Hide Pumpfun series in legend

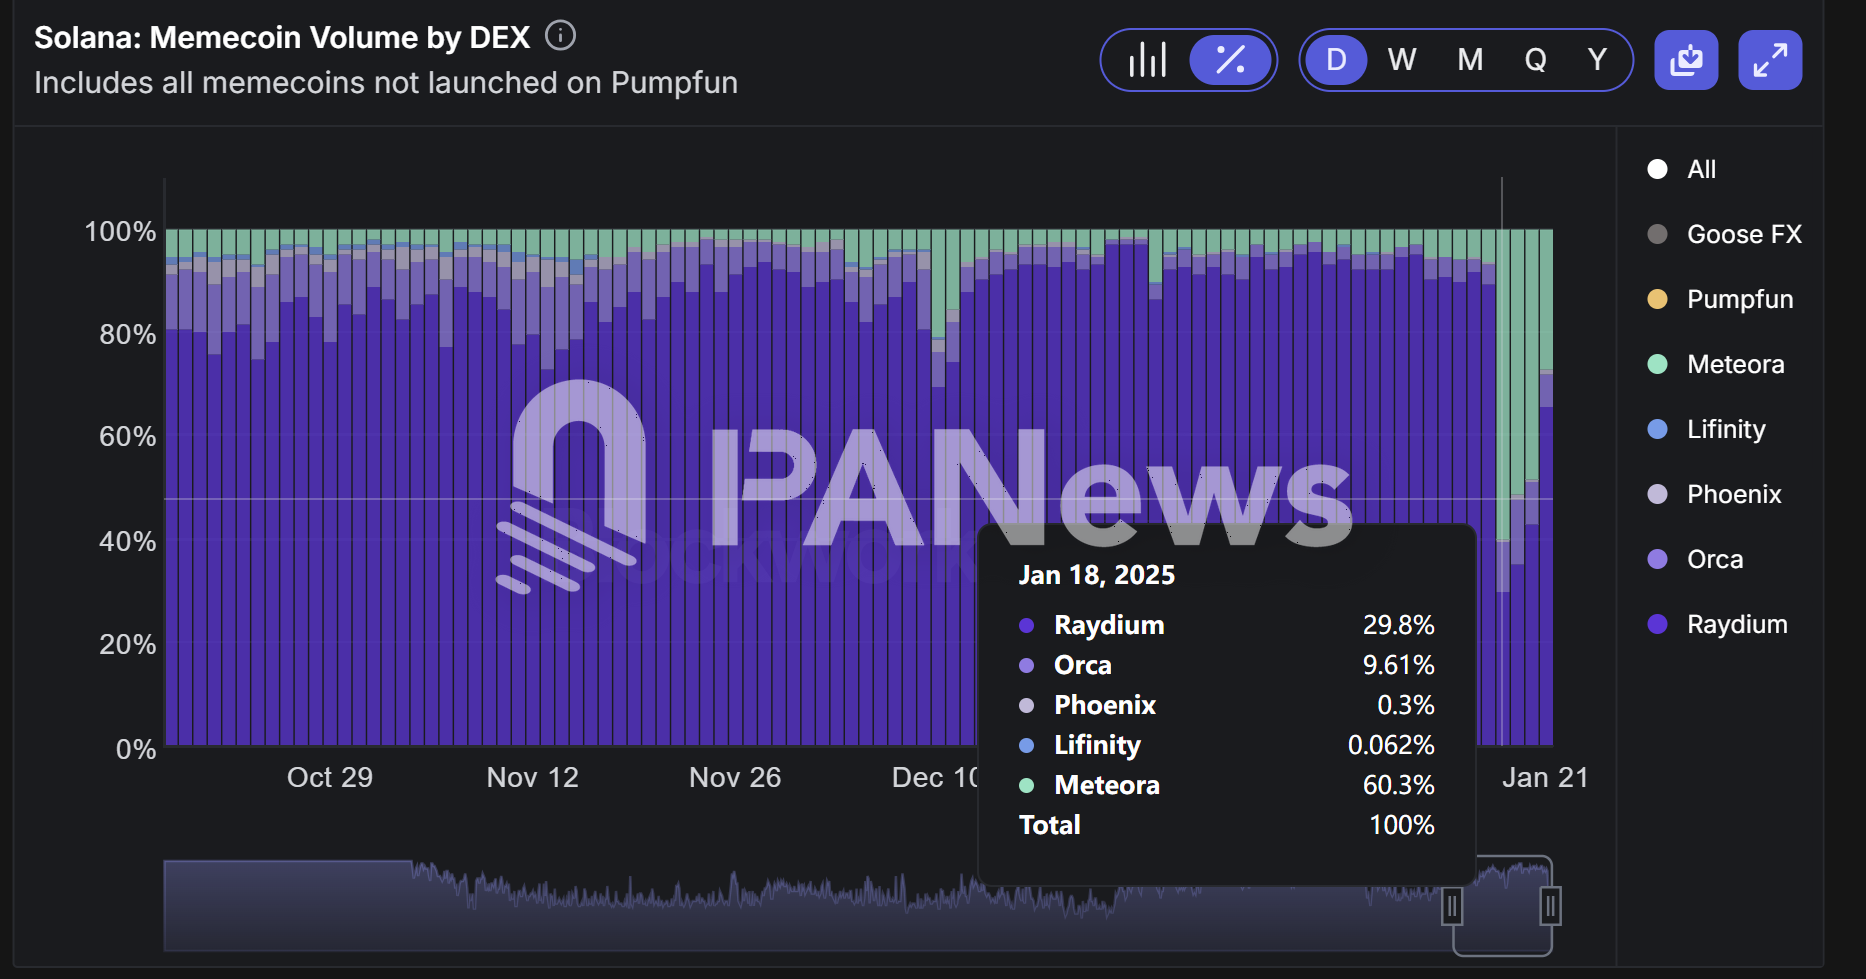[x=1739, y=299]
